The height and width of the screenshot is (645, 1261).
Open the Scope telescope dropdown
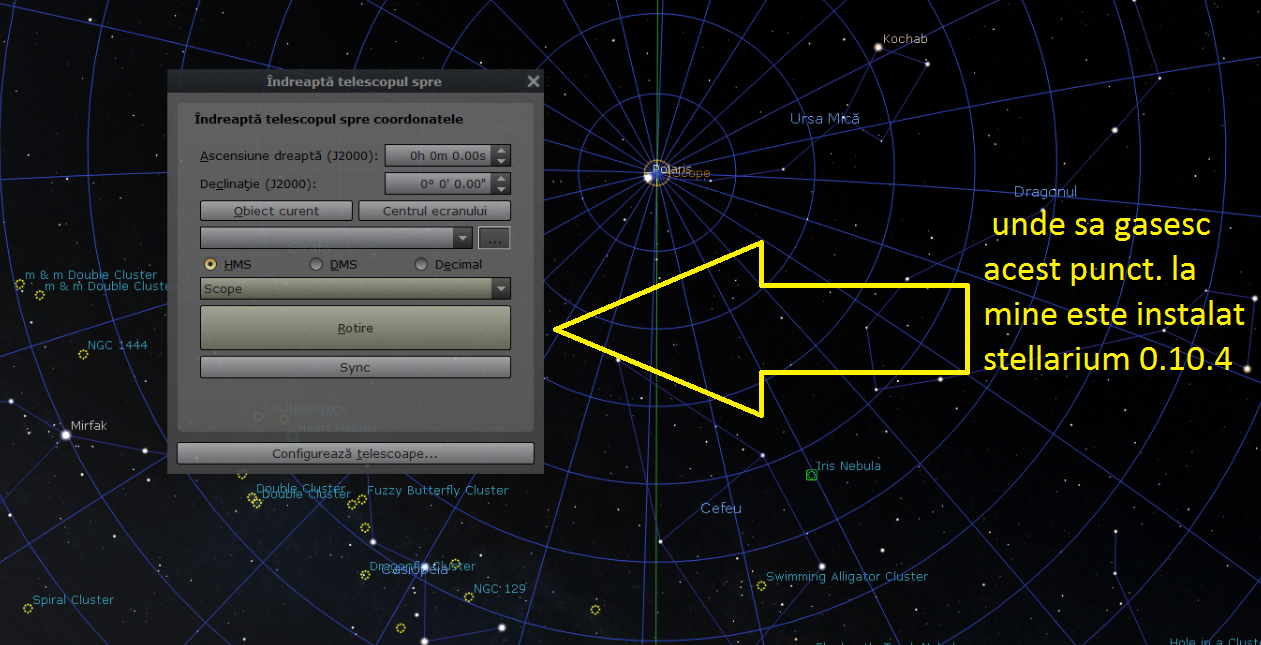click(x=355, y=289)
